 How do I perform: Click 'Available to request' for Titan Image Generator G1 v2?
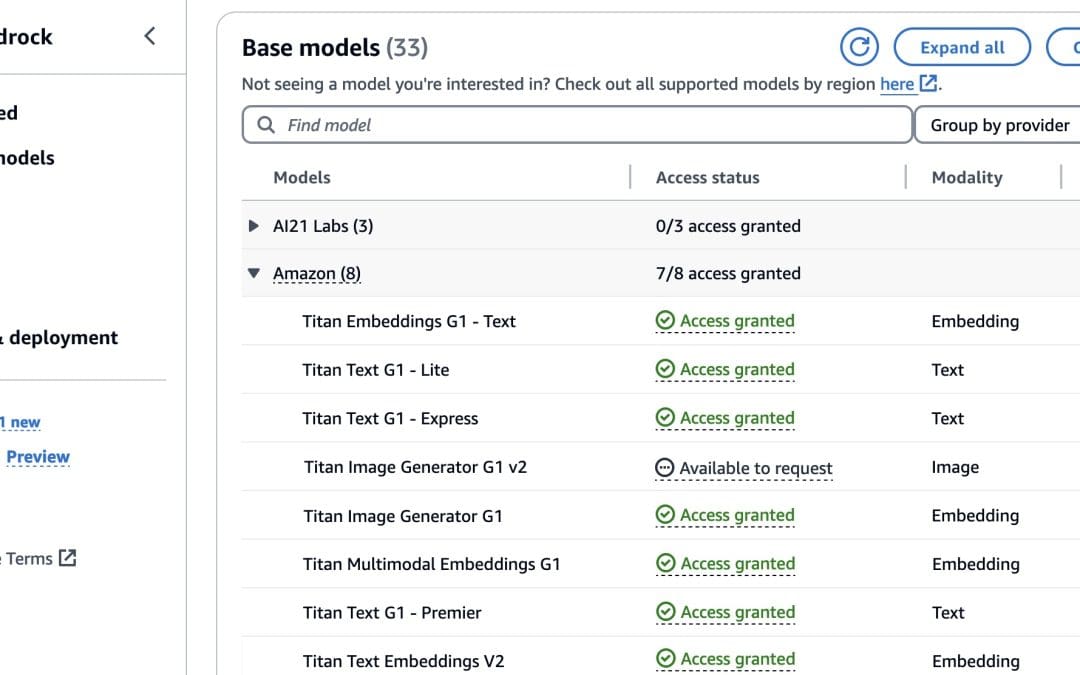[755, 468]
